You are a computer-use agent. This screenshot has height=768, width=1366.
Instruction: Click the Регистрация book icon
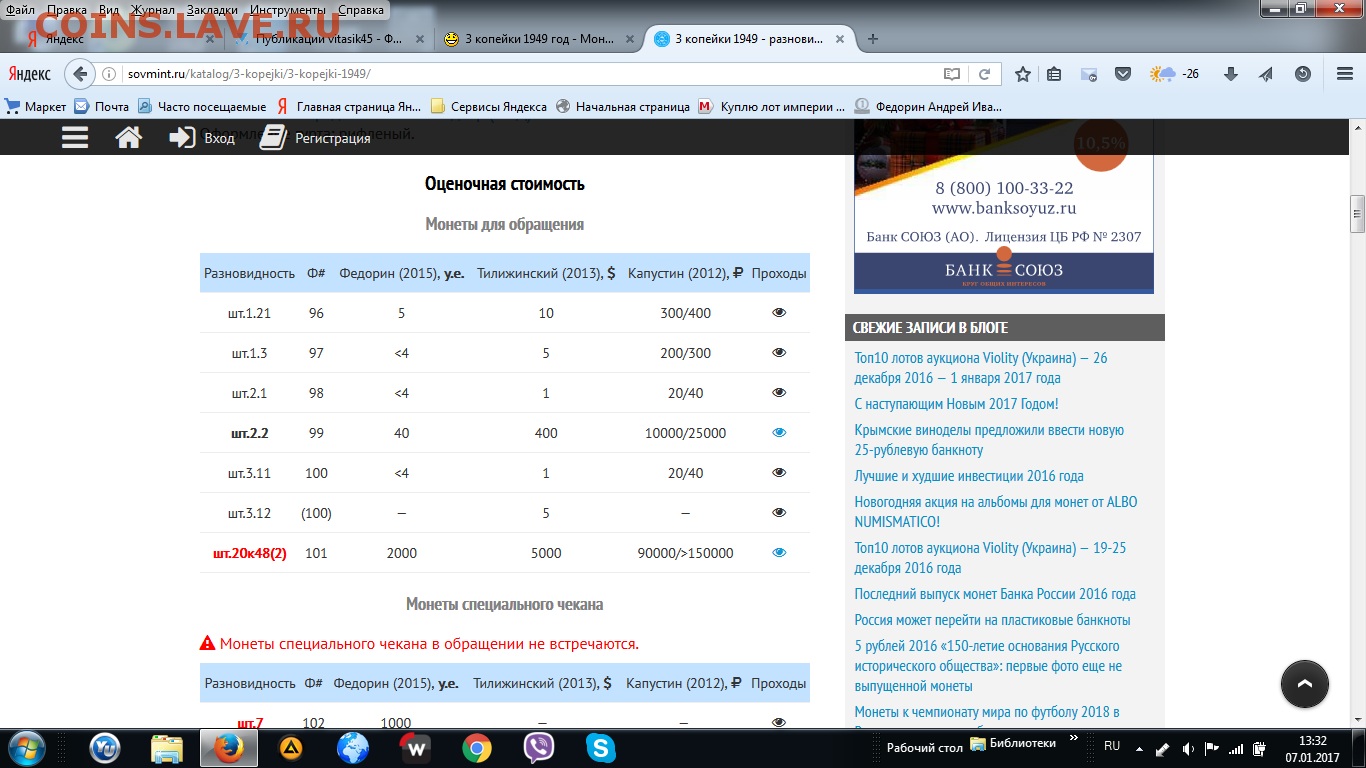[x=273, y=137]
